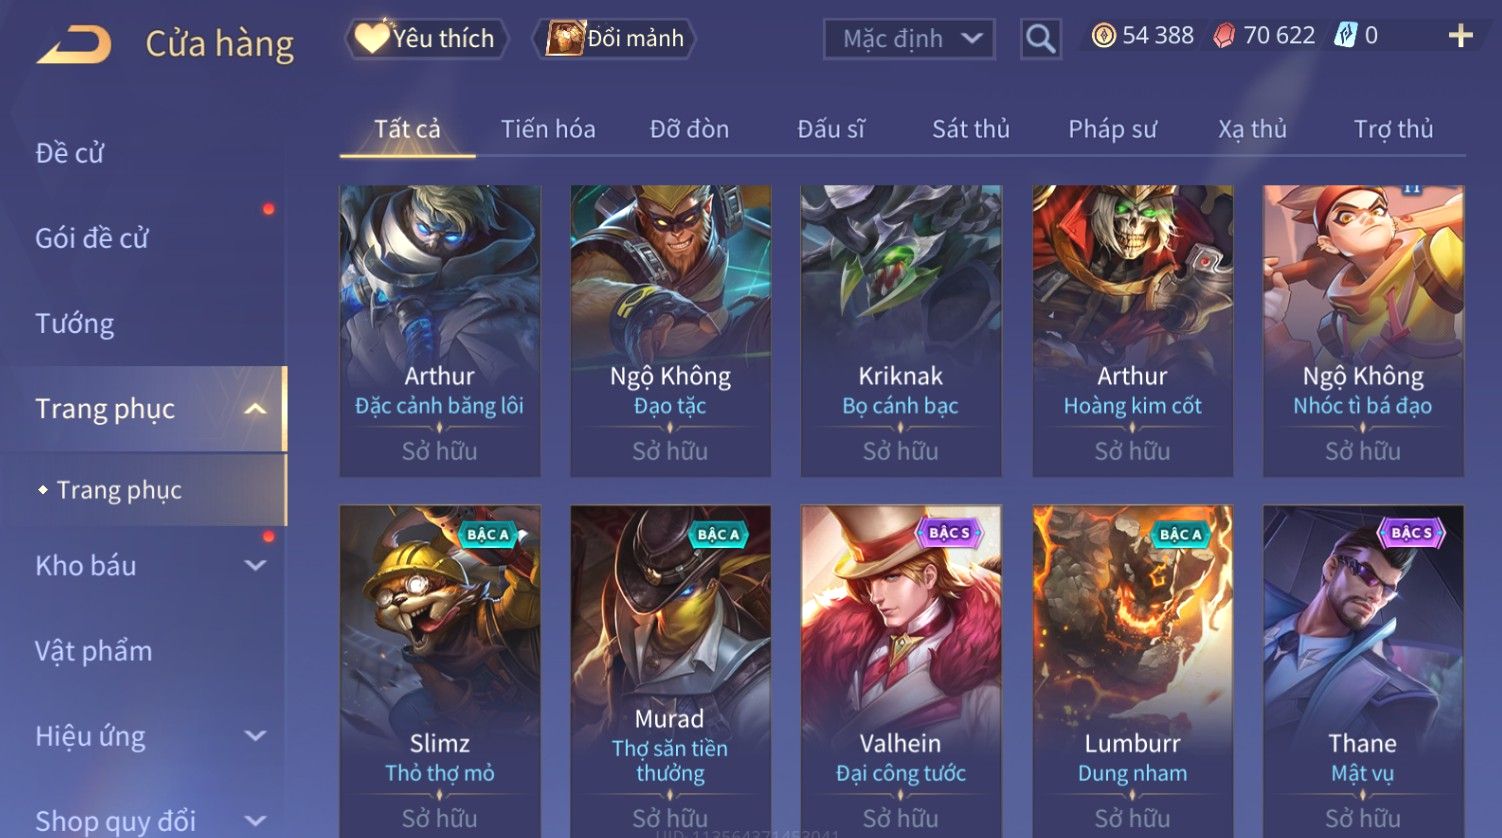Select Thane Mật vụ skin card

pos(1363,671)
